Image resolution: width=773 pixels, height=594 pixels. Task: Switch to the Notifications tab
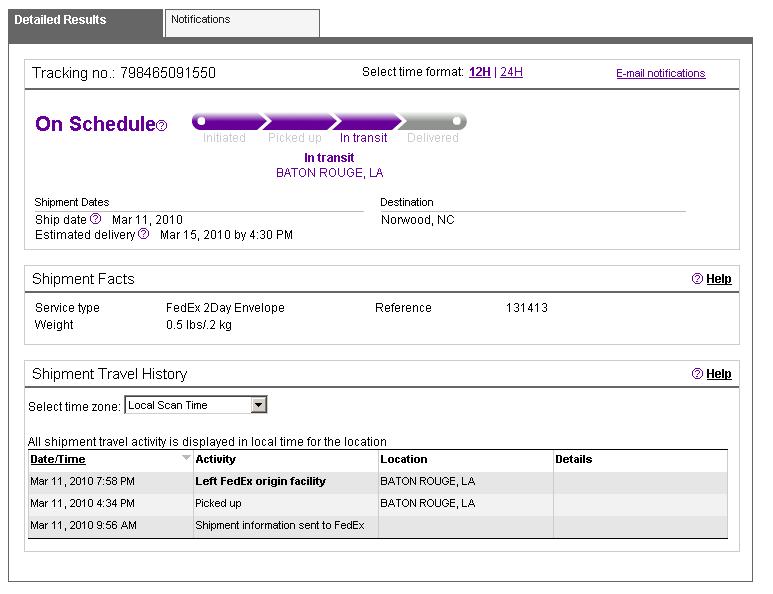[x=242, y=23]
